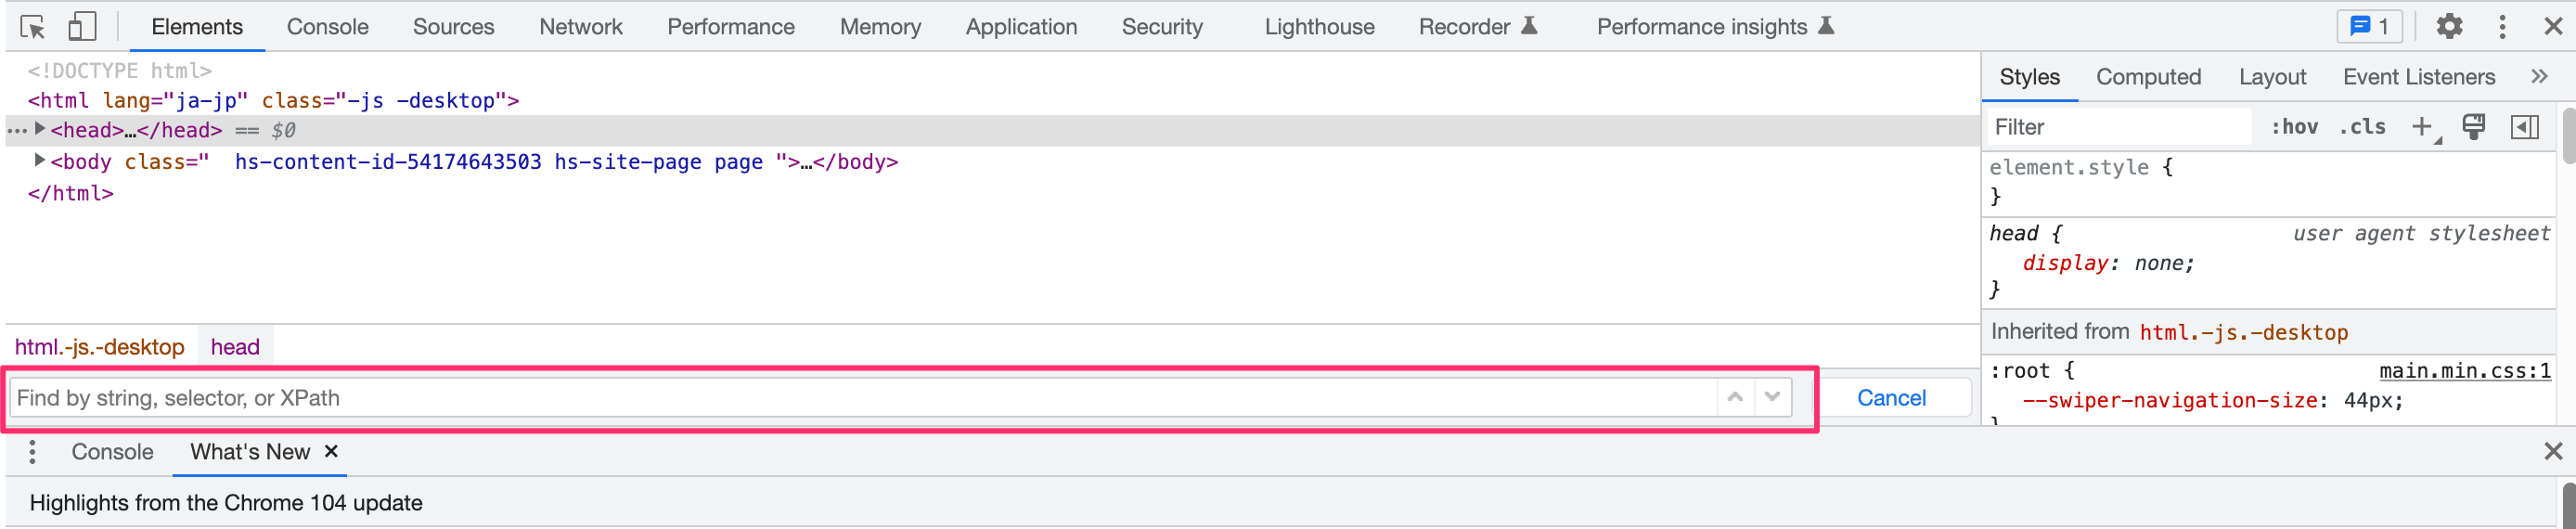Open the customize DevTools three-dot menu
This screenshot has width=2576, height=529.
[2502, 27]
